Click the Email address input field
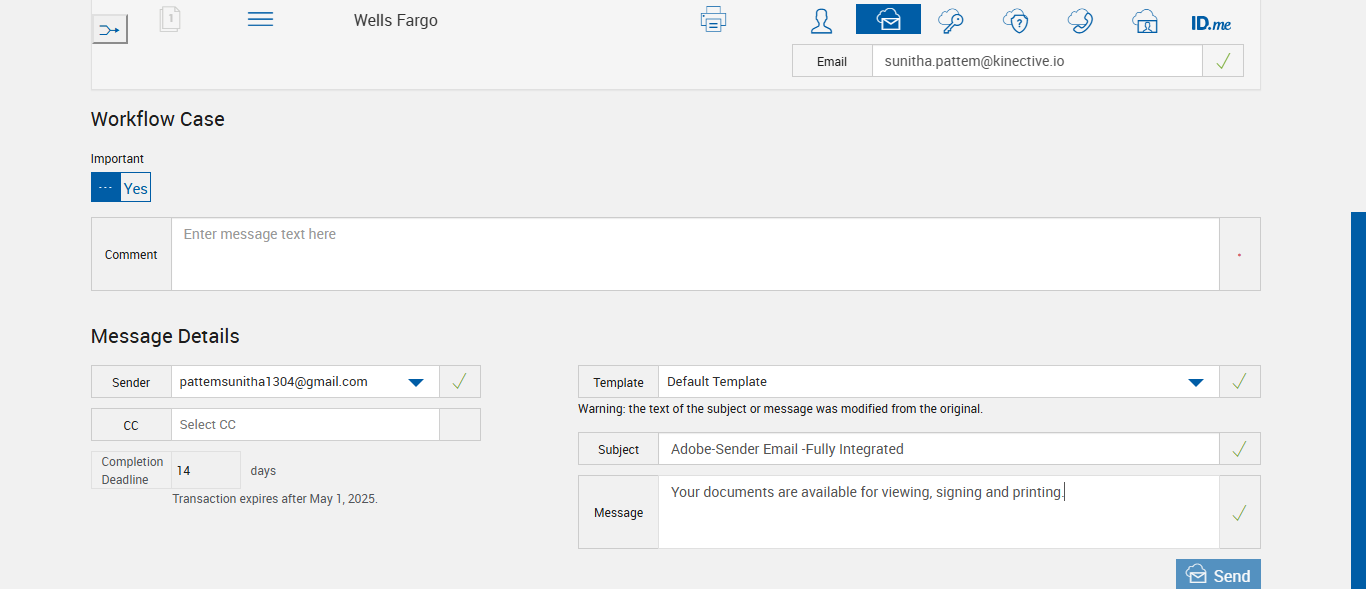The height and width of the screenshot is (589, 1366). (x=1036, y=61)
